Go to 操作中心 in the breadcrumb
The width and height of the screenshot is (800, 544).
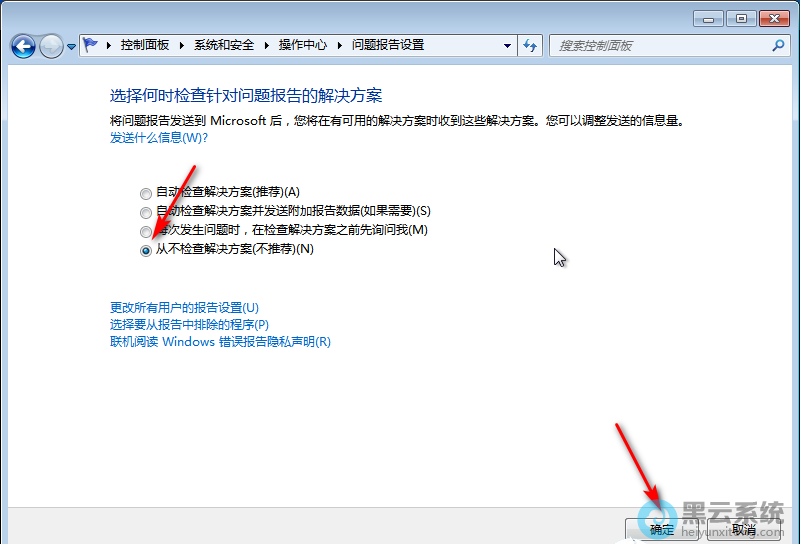304,45
